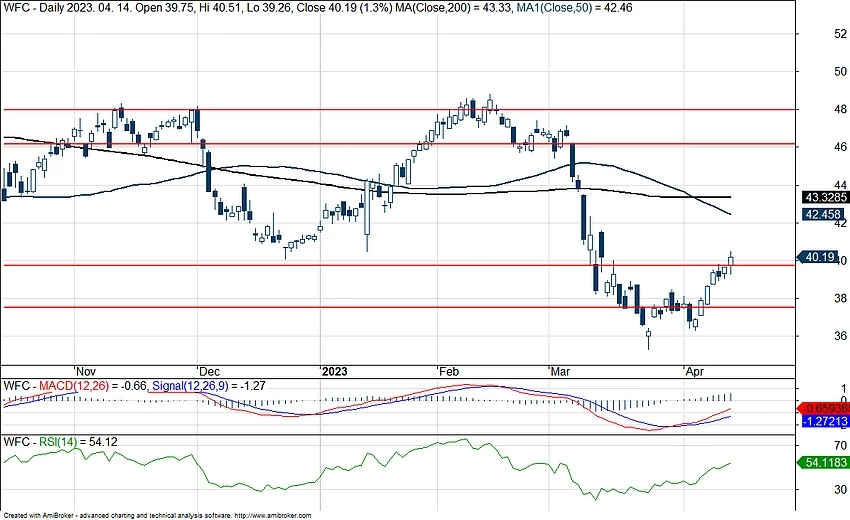Click the Mar date label
The image size is (850, 520).
[560, 371]
